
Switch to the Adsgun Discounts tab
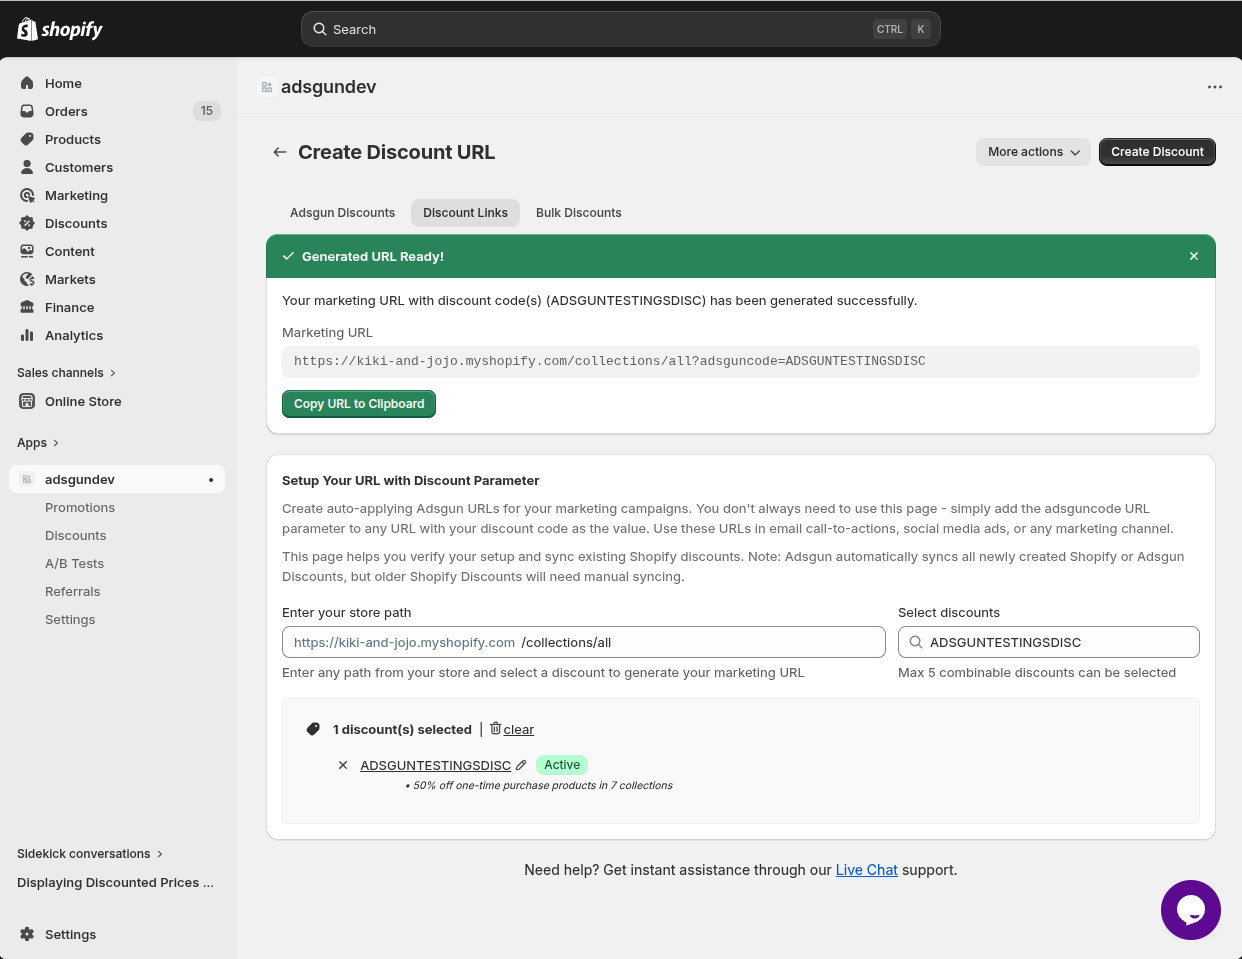pyautogui.click(x=342, y=213)
